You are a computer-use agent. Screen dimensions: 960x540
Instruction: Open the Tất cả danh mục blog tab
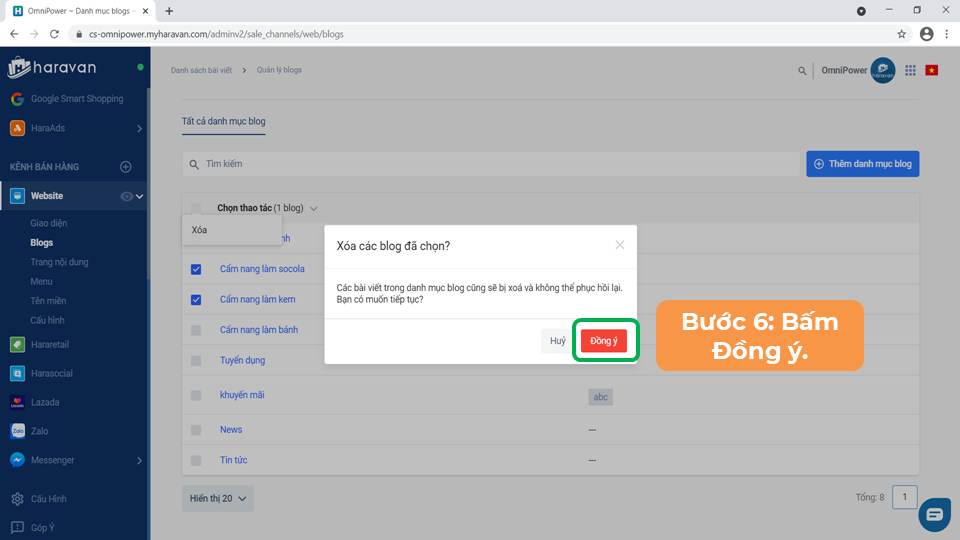point(223,121)
